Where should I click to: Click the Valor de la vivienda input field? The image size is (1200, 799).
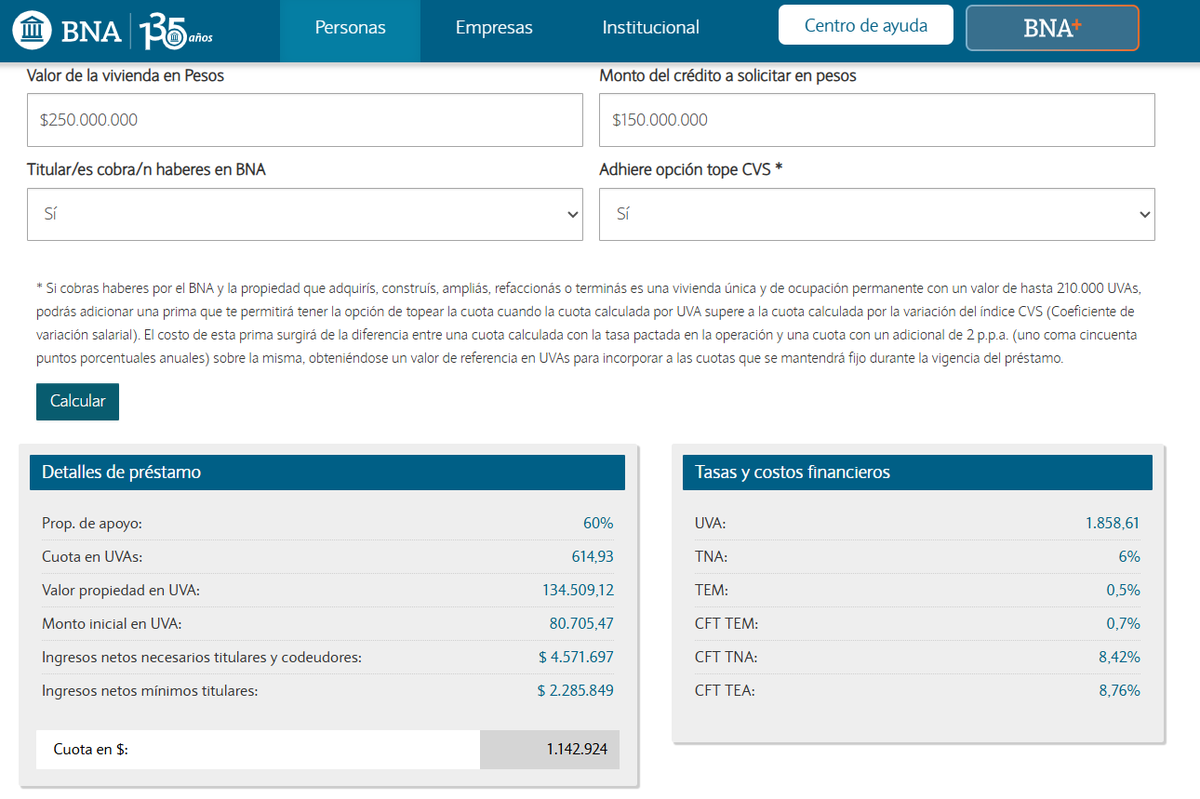click(x=305, y=120)
